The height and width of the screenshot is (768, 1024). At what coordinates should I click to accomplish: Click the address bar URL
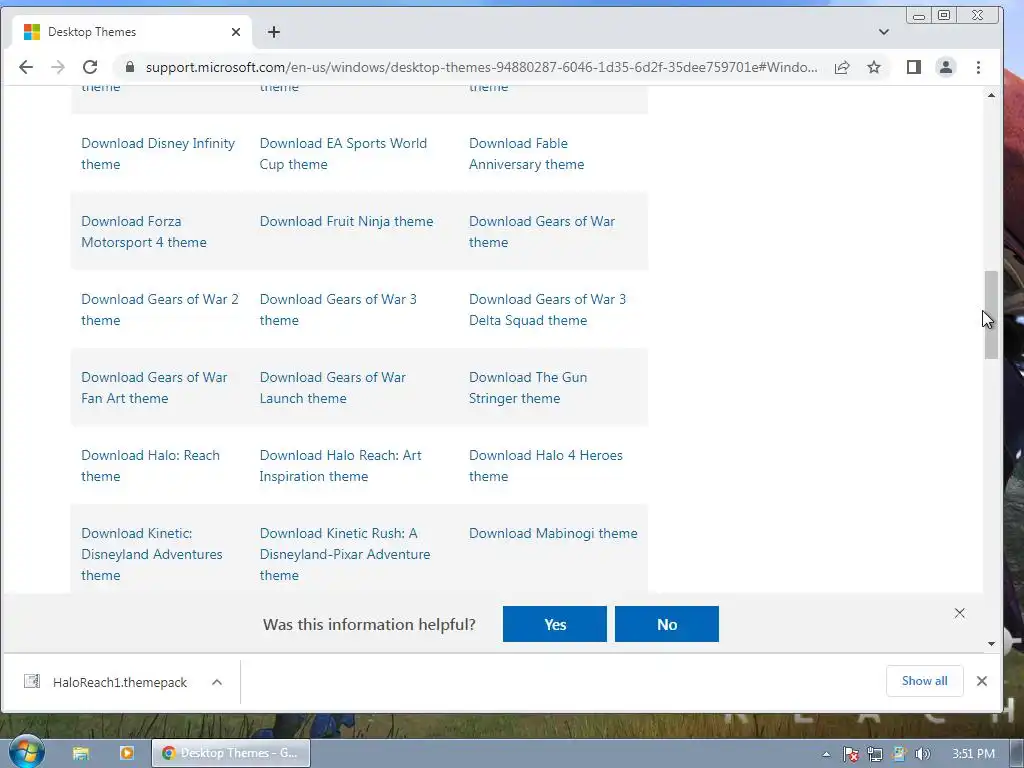[x=481, y=67]
